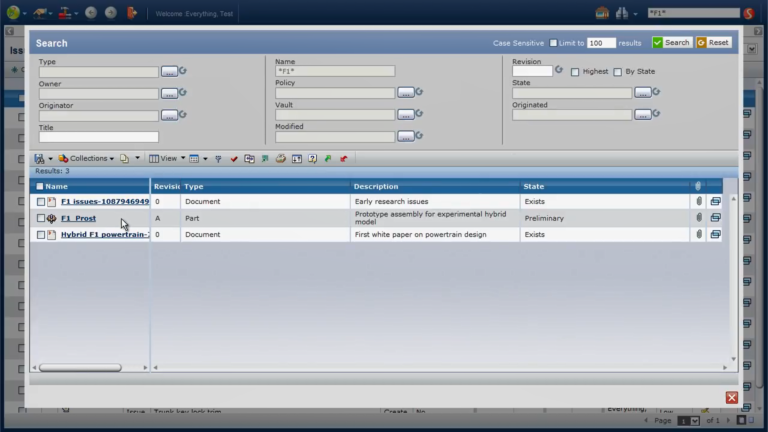Open new window icon for F1_Prost row
Viewport: 768px width, 432px height.
click(715, 218)
